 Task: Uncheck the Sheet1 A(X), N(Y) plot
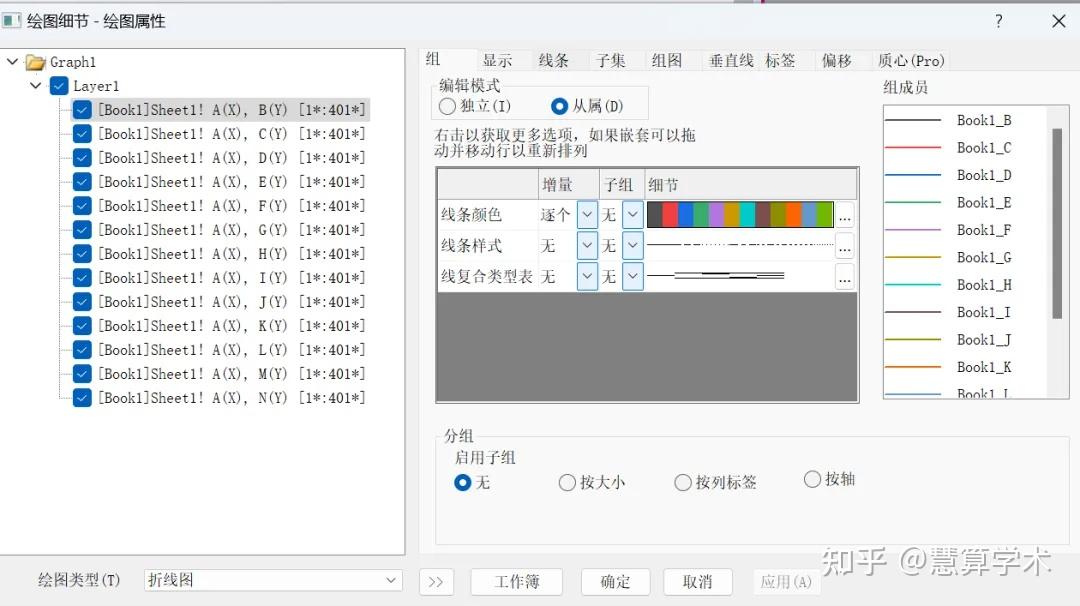tap(81, 397)
